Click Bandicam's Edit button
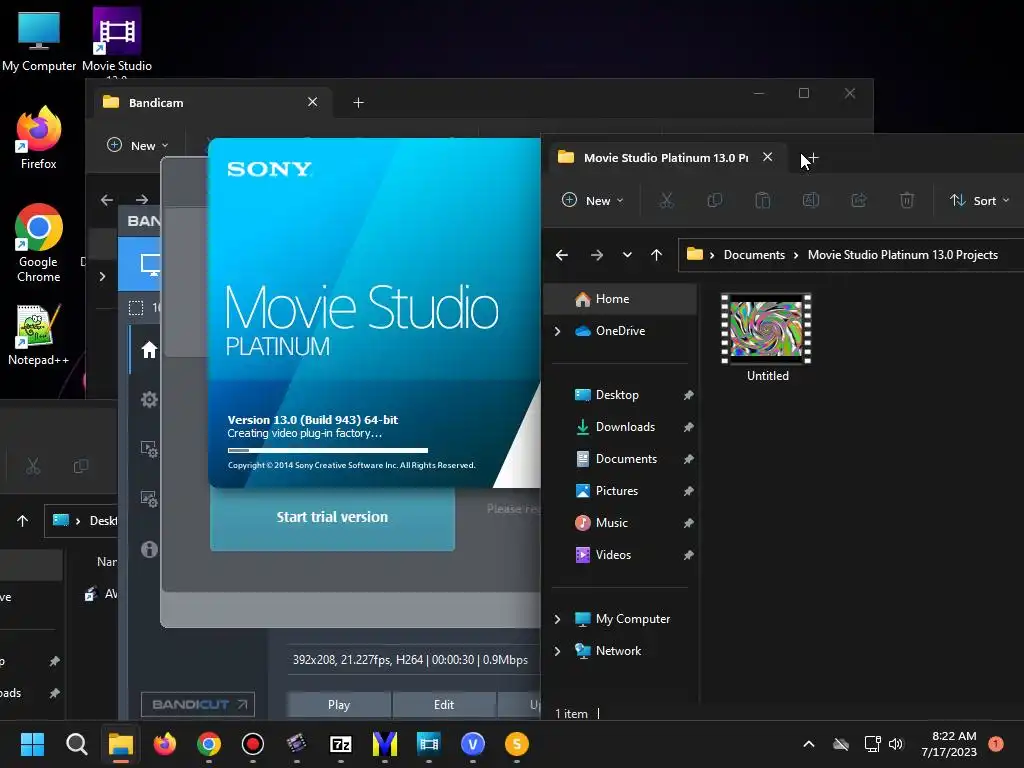 pyautogui.click(x=444, y=705)
